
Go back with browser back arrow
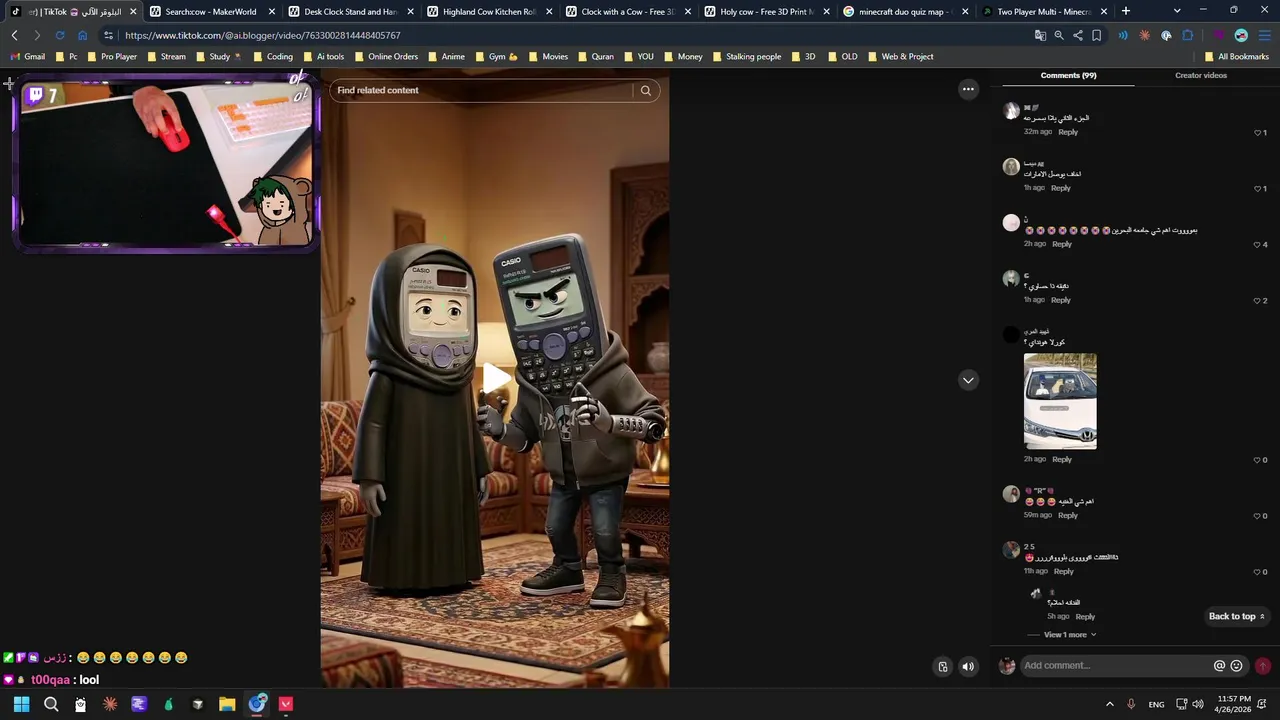(15, 35)
